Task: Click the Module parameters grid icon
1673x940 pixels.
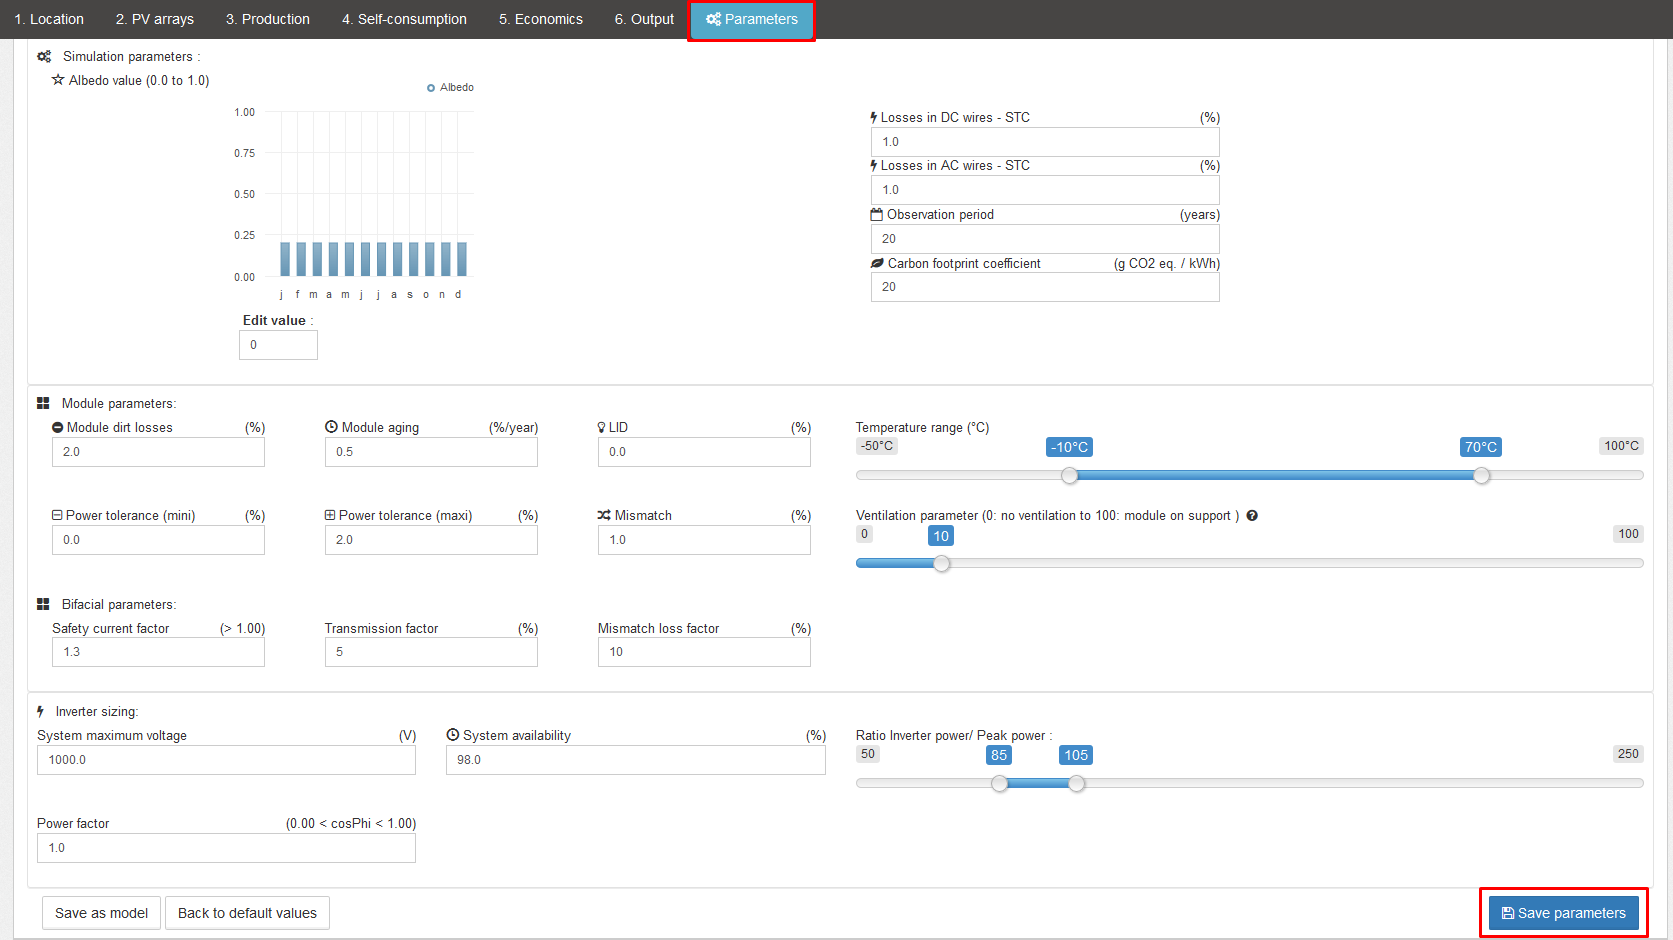Action: pyautogui.click(x=43, y=404)
